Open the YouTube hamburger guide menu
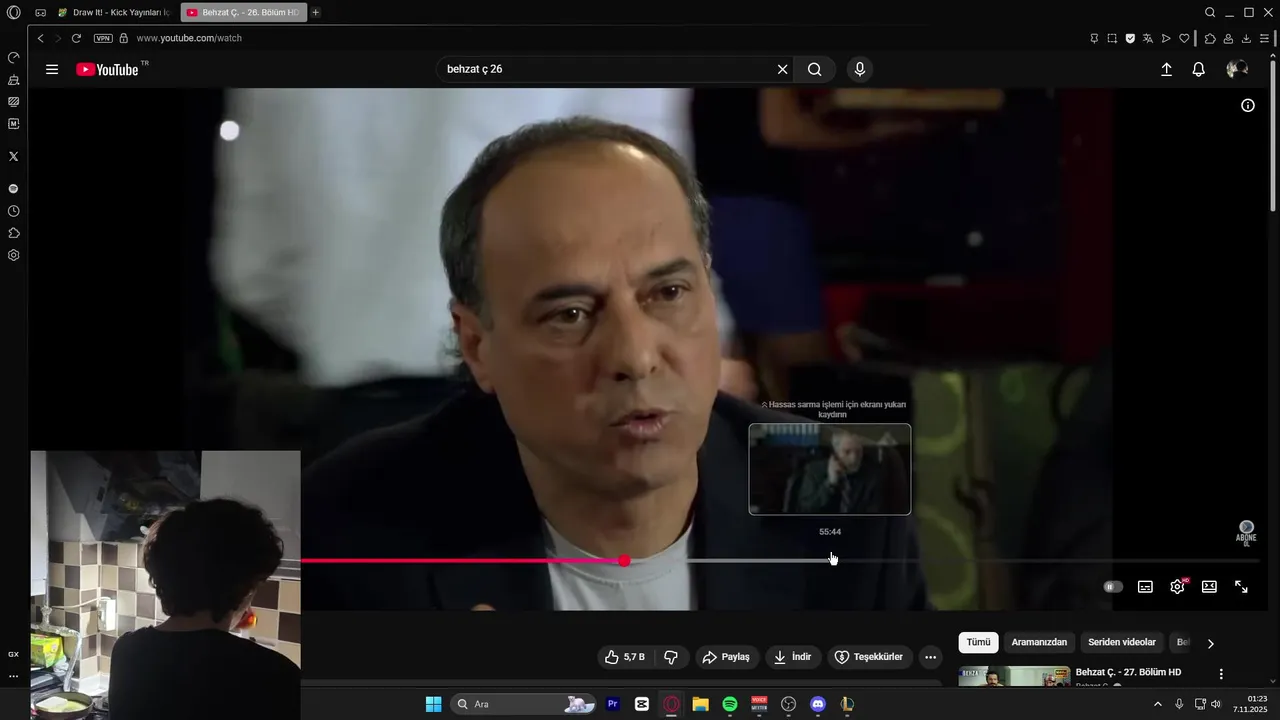 (52, 69)
